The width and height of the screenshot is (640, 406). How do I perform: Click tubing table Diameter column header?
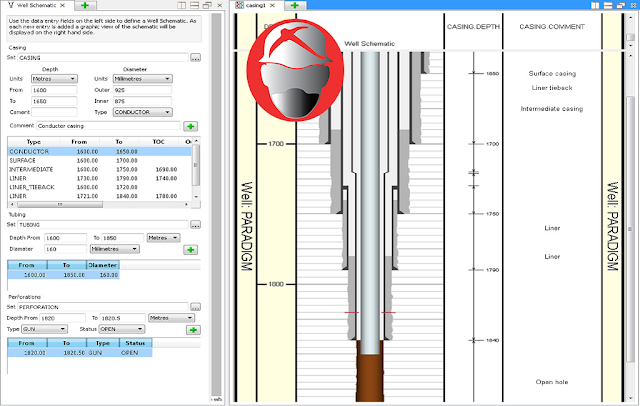[x=103, y=265]
